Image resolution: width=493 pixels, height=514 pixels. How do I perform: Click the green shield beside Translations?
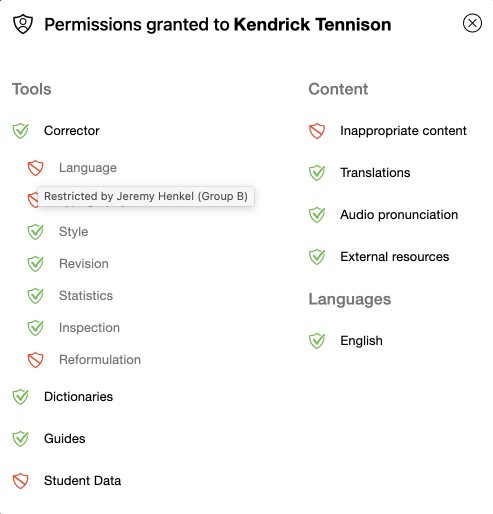(317, 173)
